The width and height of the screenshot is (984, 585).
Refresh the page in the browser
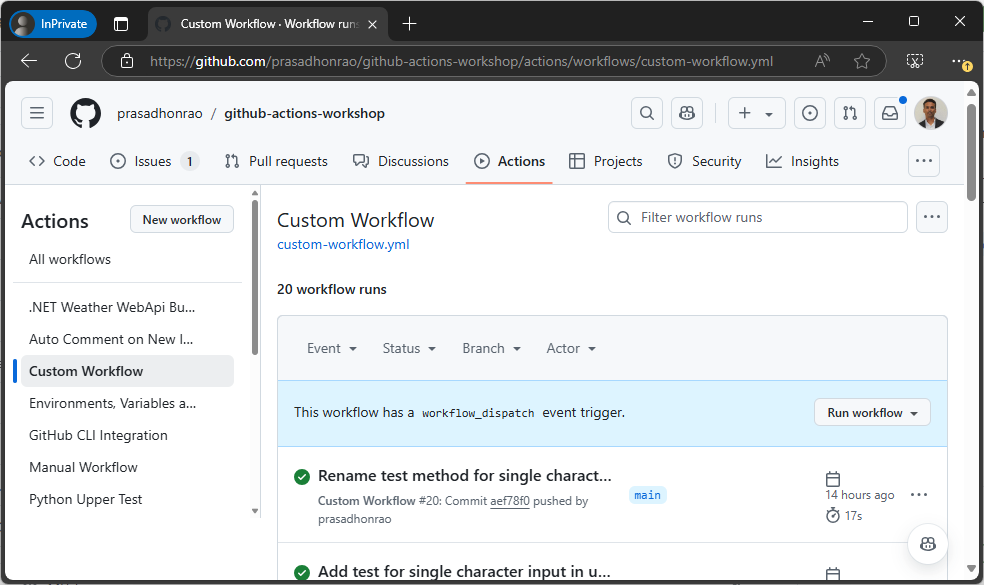point(73,61)
